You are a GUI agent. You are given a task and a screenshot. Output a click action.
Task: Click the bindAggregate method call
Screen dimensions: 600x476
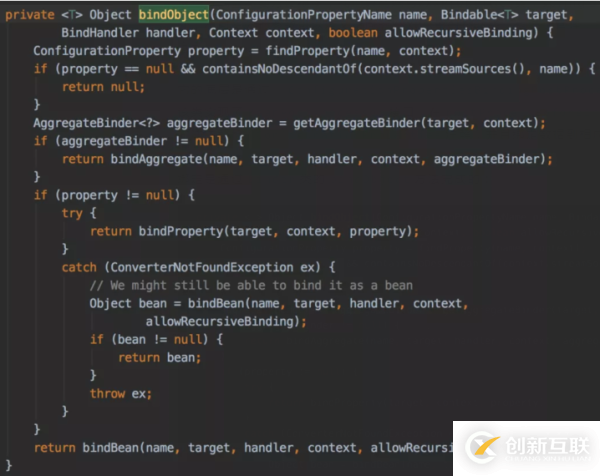coord(156,159)
